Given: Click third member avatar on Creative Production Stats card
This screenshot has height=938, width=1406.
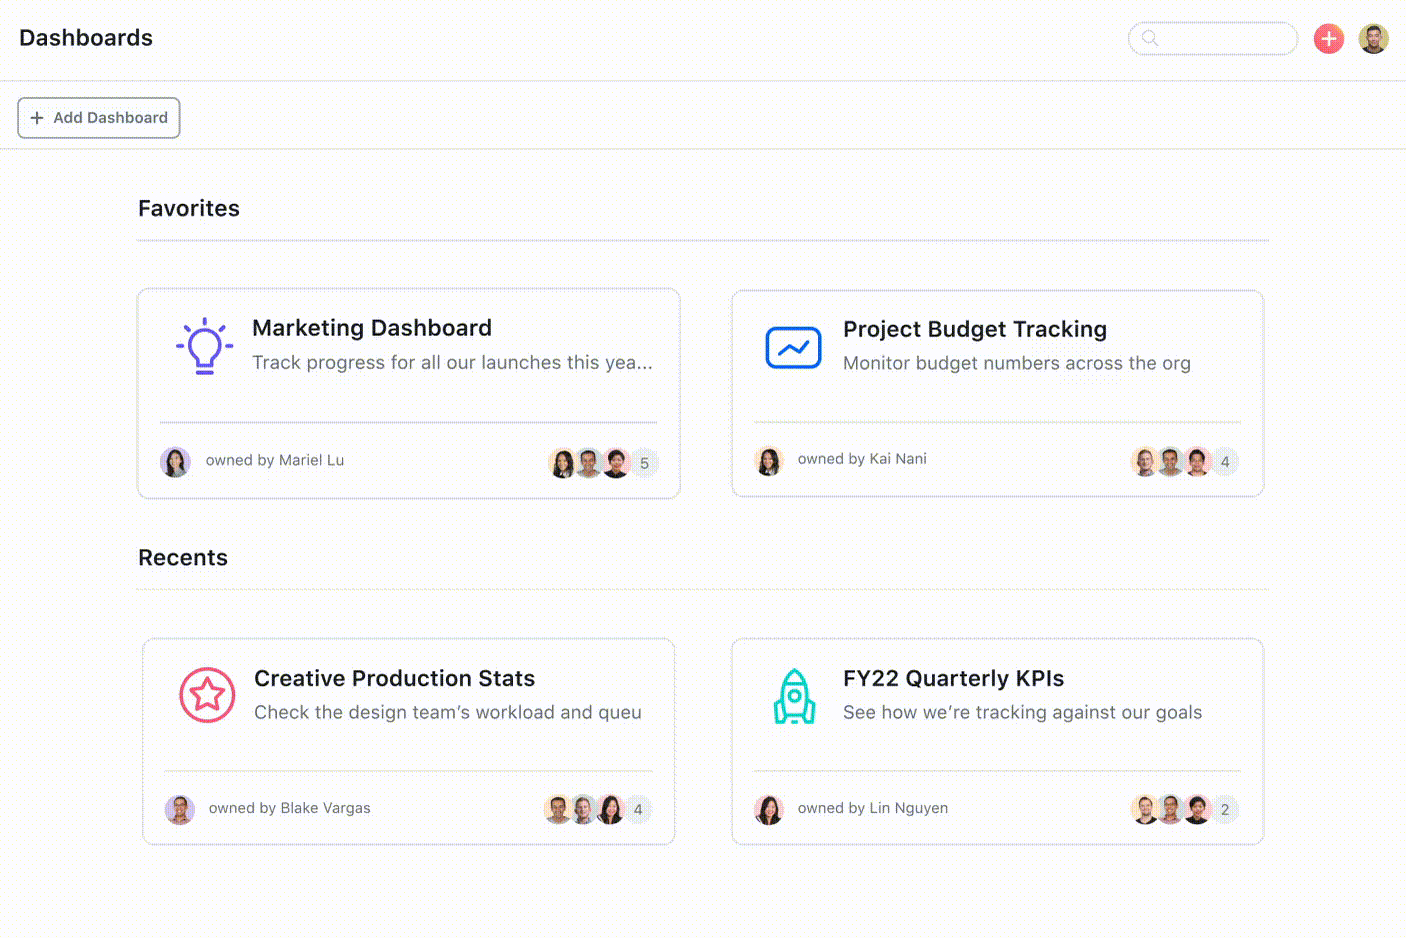Looking at the screenshot, I should coord(610,810).
